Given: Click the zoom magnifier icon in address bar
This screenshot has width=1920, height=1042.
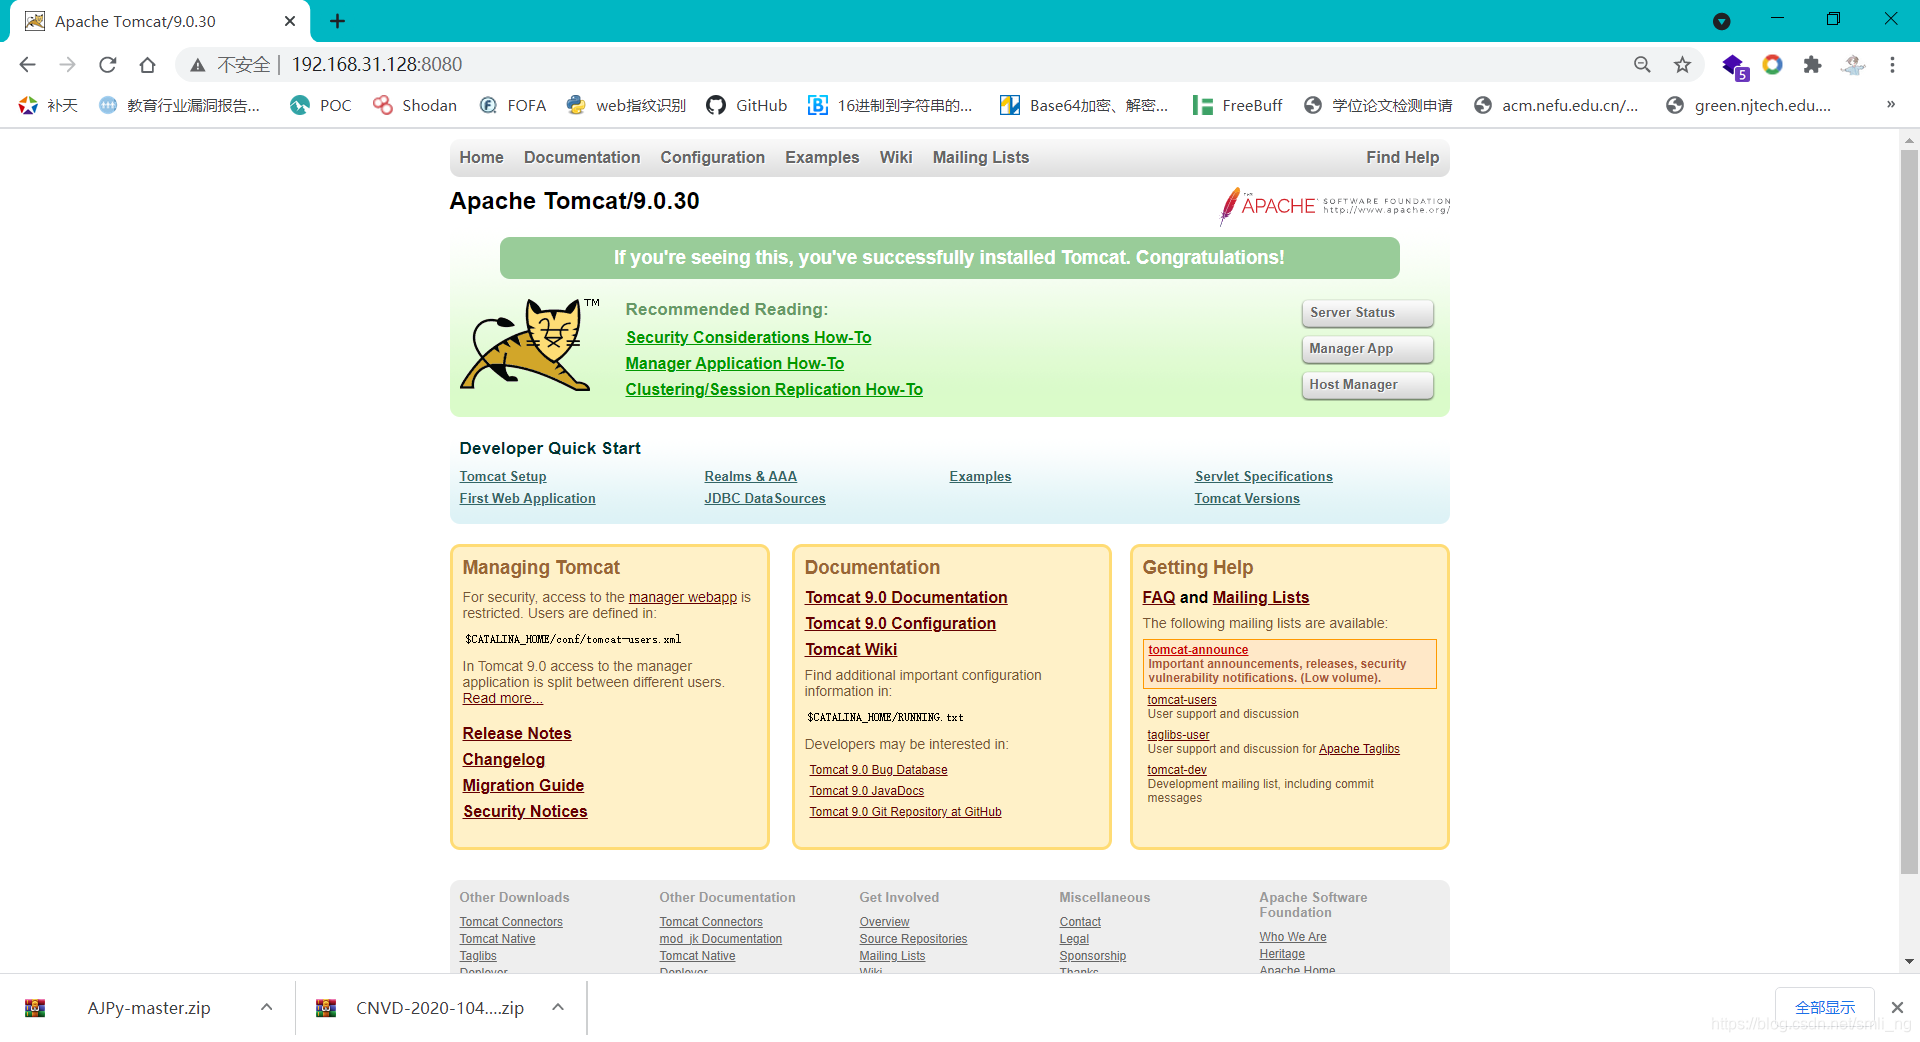Looking at the screenshot, I should tap(1642, 65).
